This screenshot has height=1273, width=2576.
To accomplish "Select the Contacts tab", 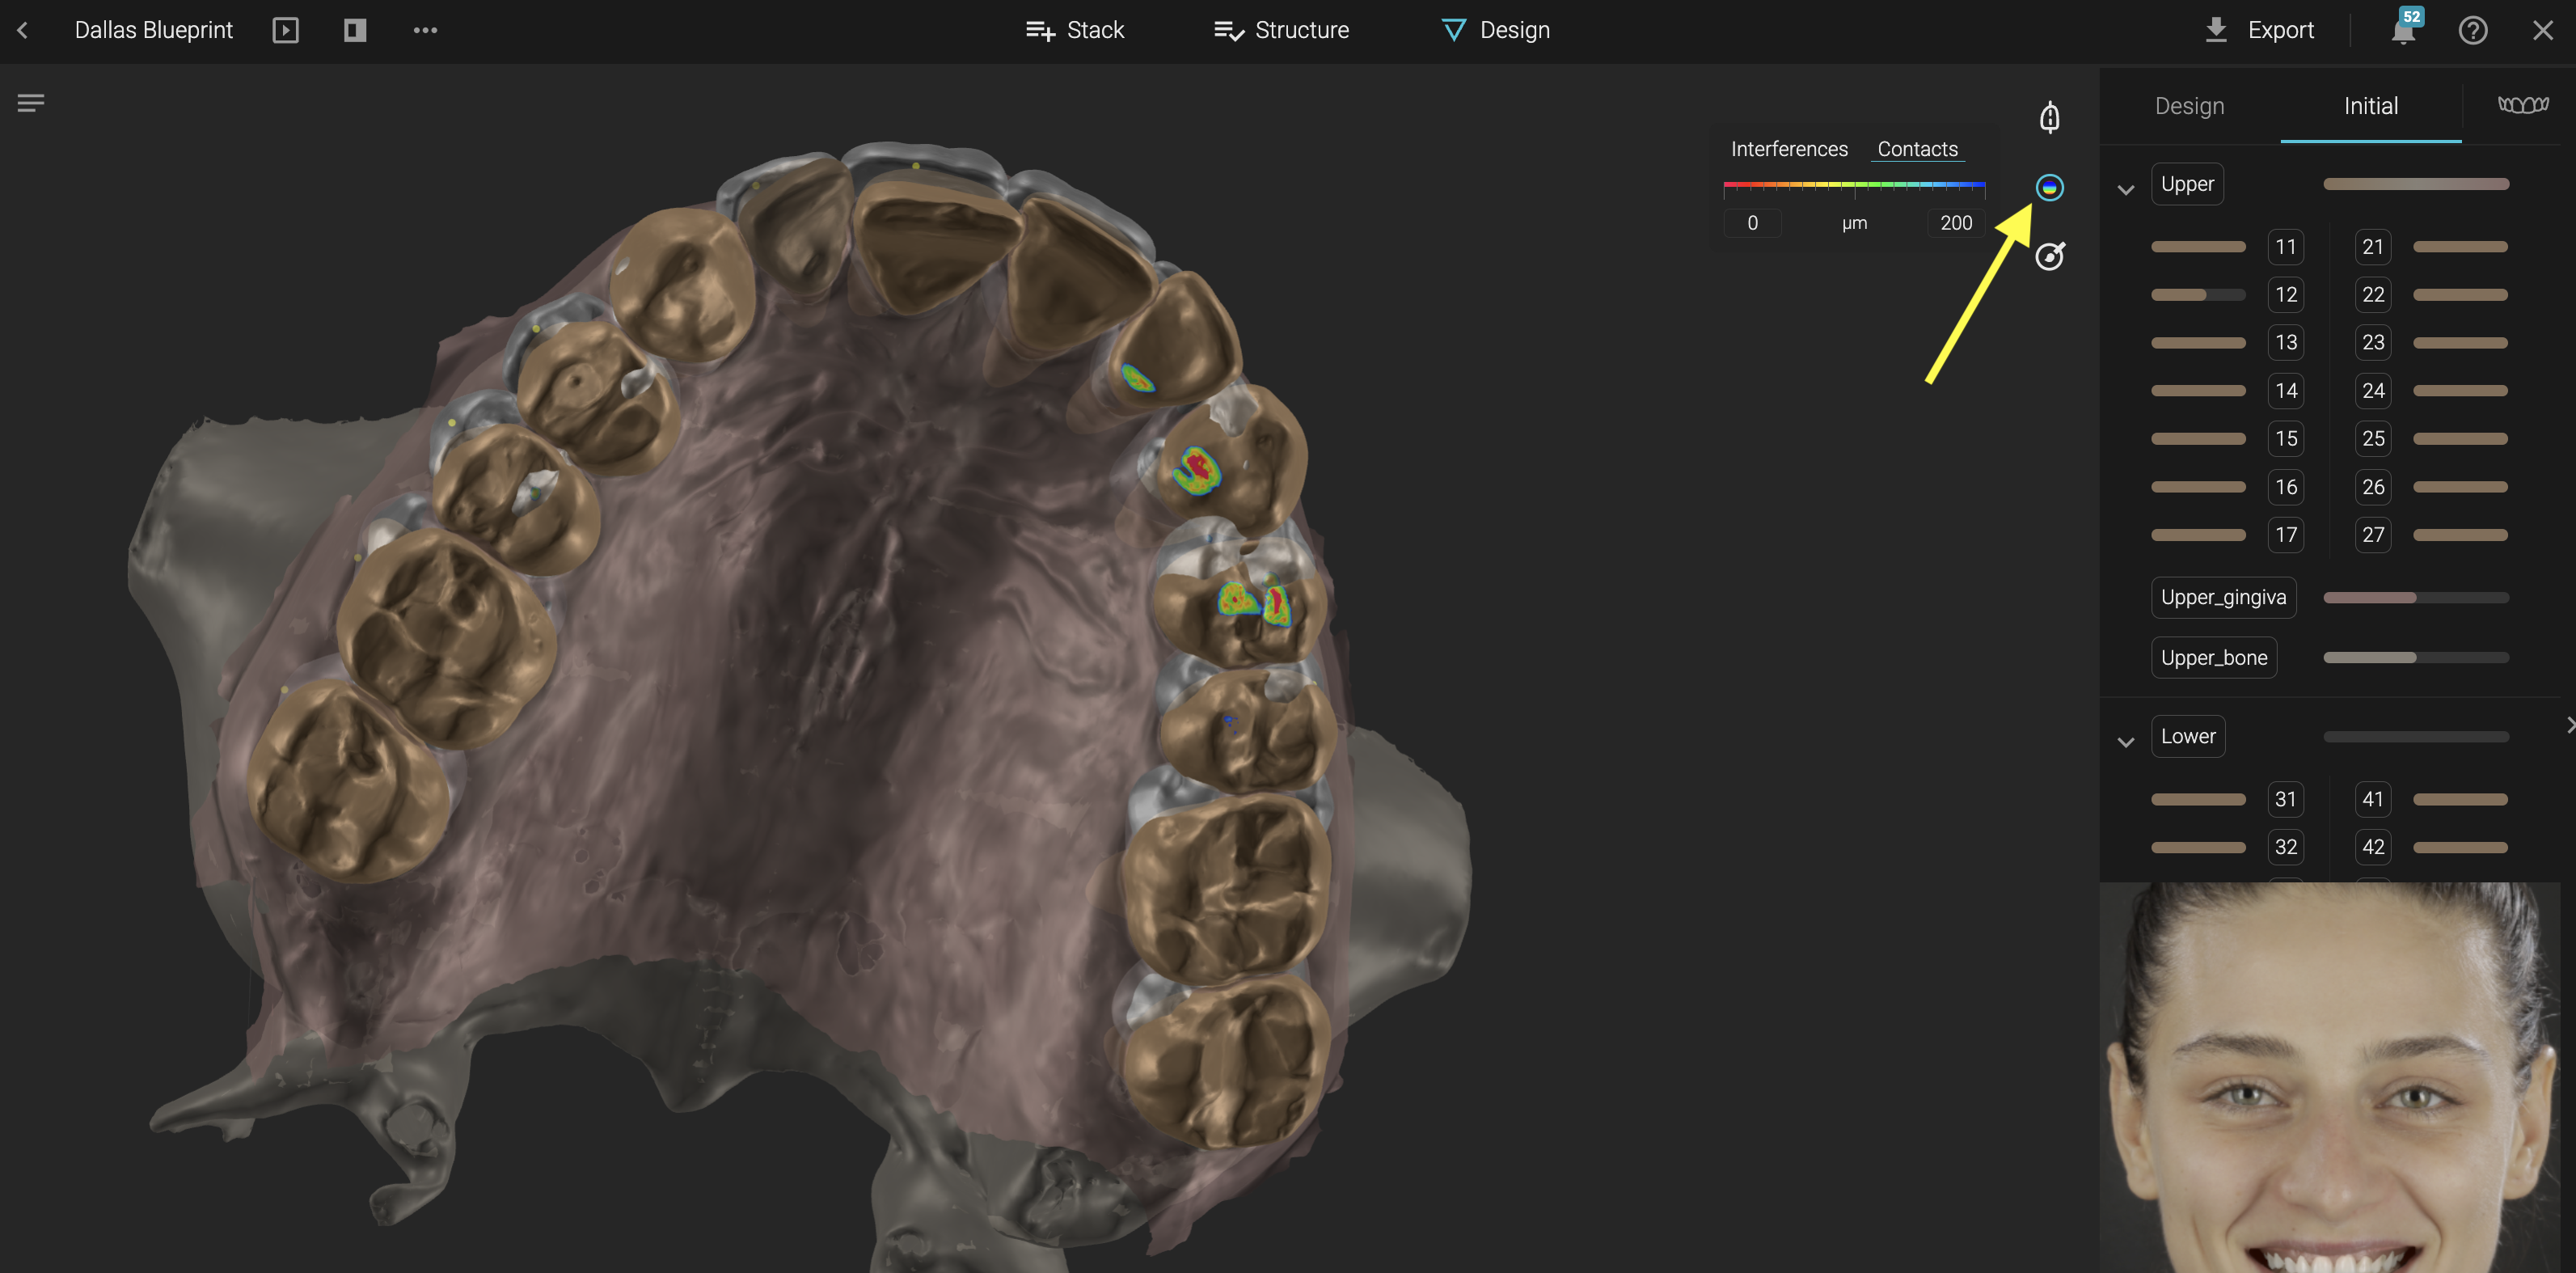I will pyautogui.click(x=1917, y=149).
